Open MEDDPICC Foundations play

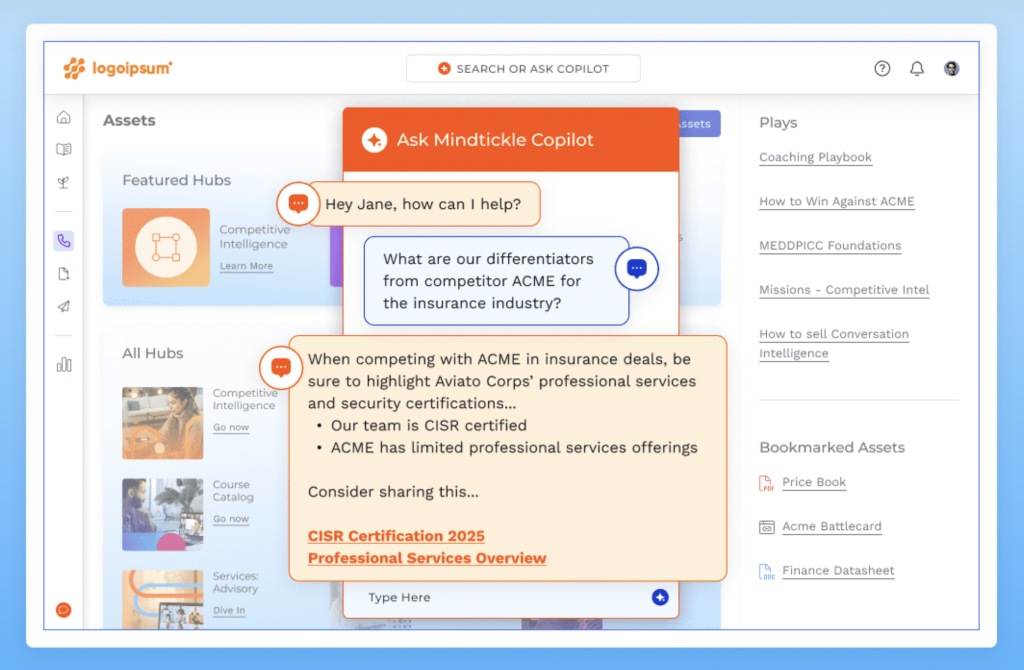[x=830, y=246]
